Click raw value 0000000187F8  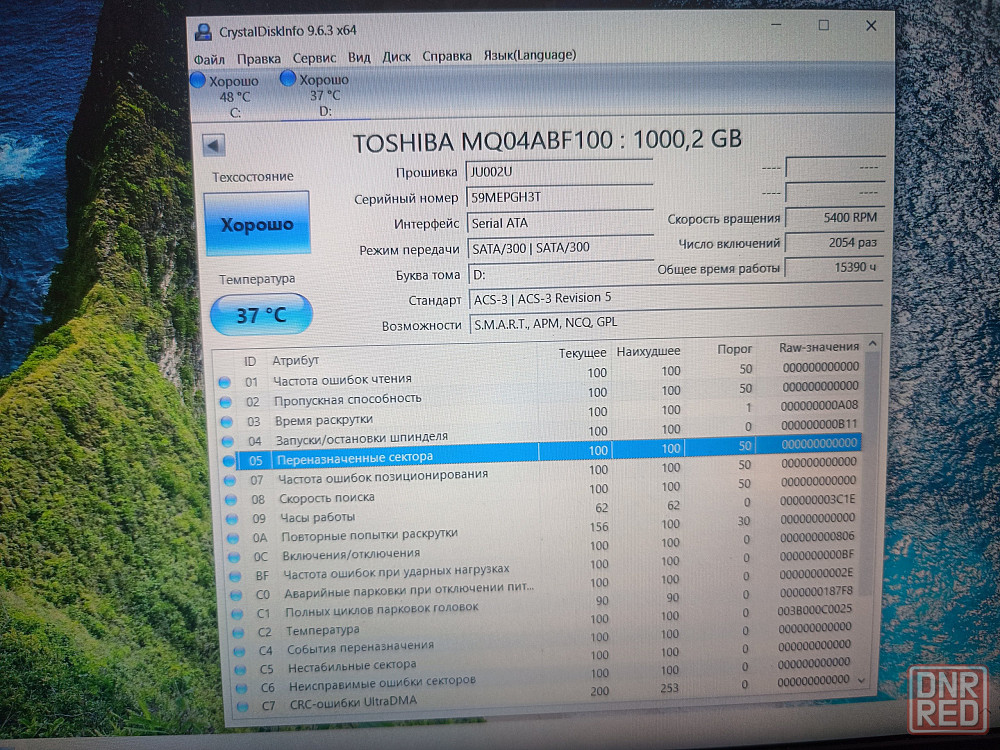click(x=815, y=591)
